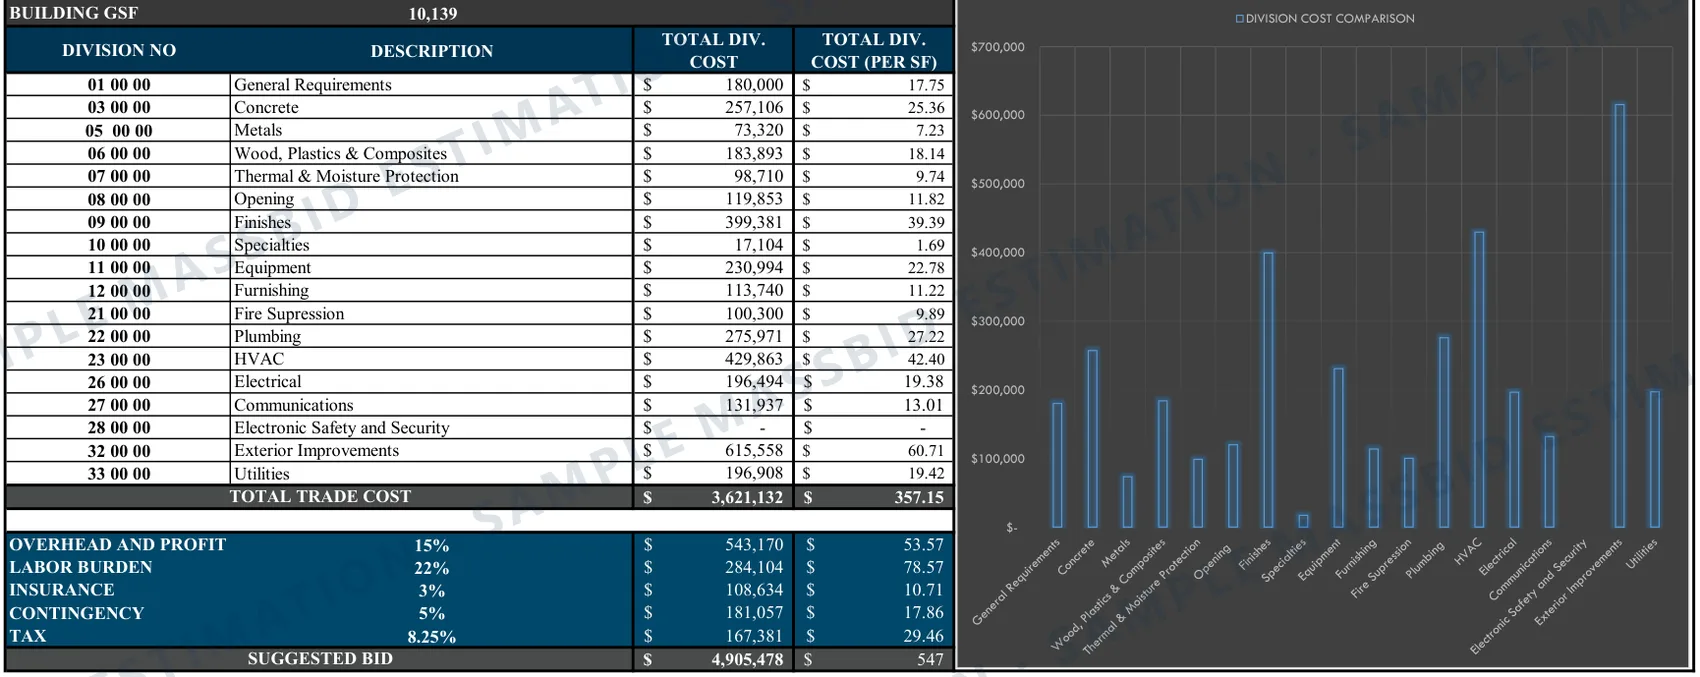Click the SUGGESTED BID label
Viewport: 1700px width, 677px height.
[x=320, y=659]
